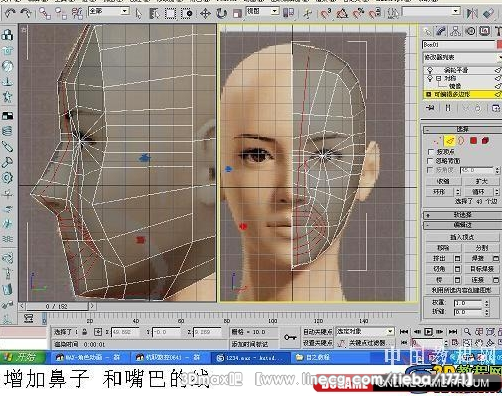502x396 pixels.
Task: Activate the Select Object arrow tool
Action: tap(138, 13)
